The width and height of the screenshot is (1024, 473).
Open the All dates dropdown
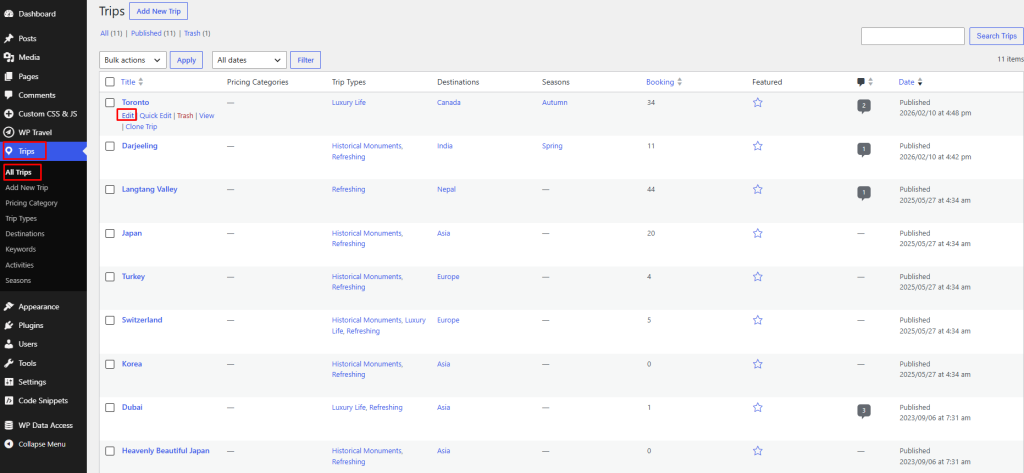tap(249, 60)
